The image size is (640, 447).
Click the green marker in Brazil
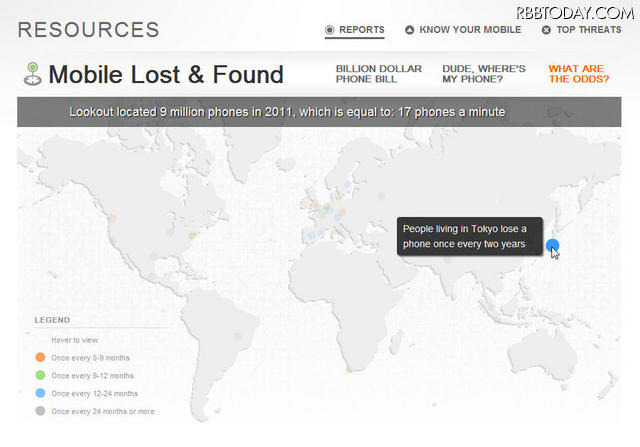click(238, 336)
